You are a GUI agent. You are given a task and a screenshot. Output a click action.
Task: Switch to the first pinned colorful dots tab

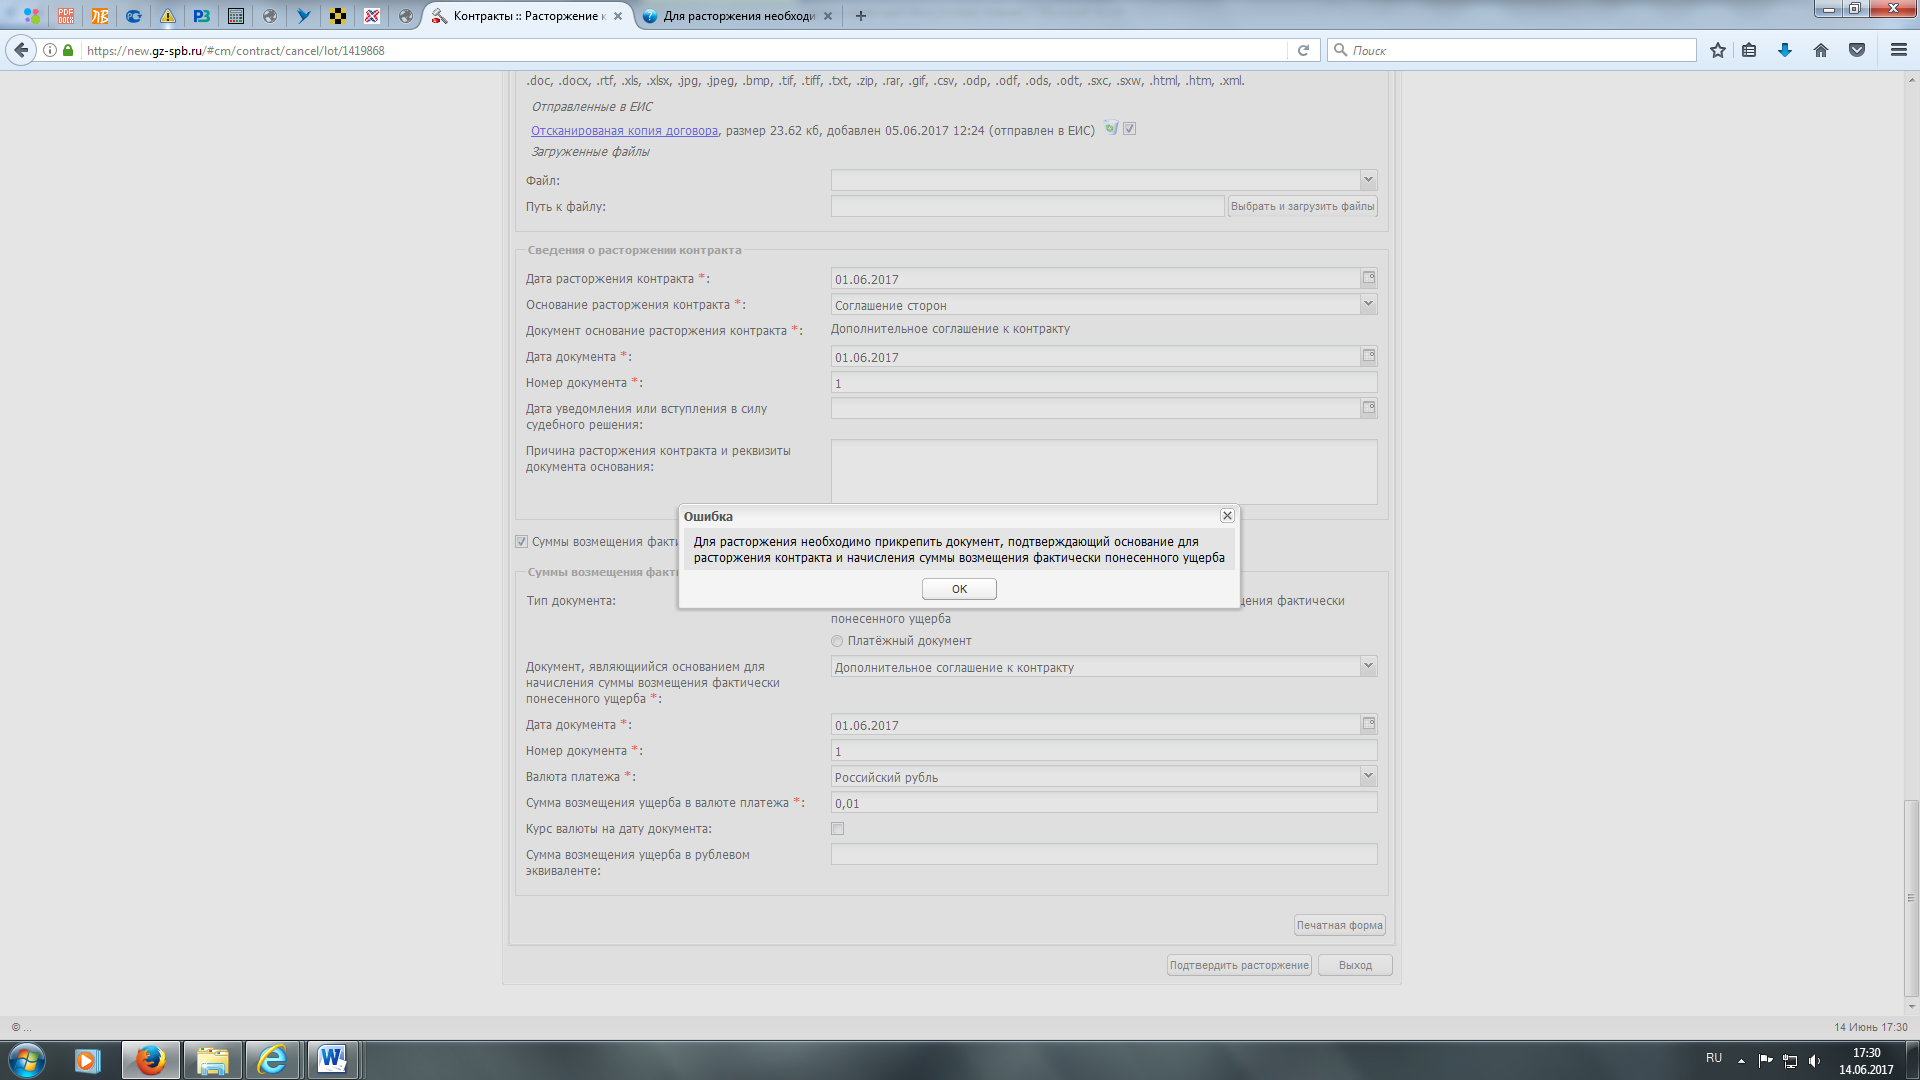(32, 16)
